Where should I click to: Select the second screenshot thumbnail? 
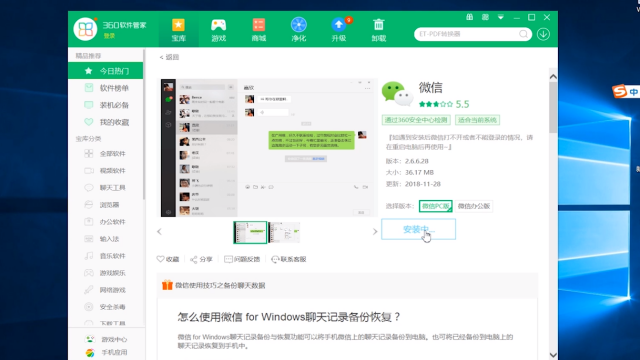click(x=284, y=232)
